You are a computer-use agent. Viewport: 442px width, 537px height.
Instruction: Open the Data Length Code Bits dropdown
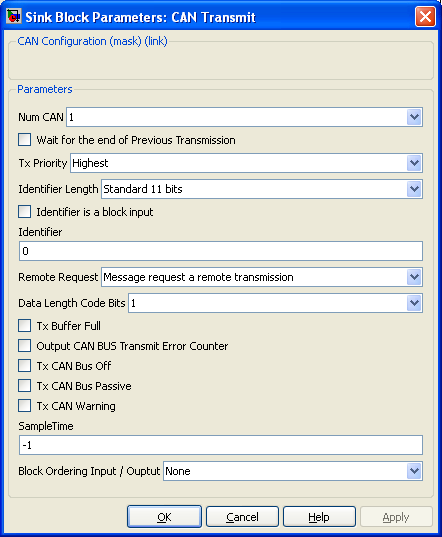[414, 303]
